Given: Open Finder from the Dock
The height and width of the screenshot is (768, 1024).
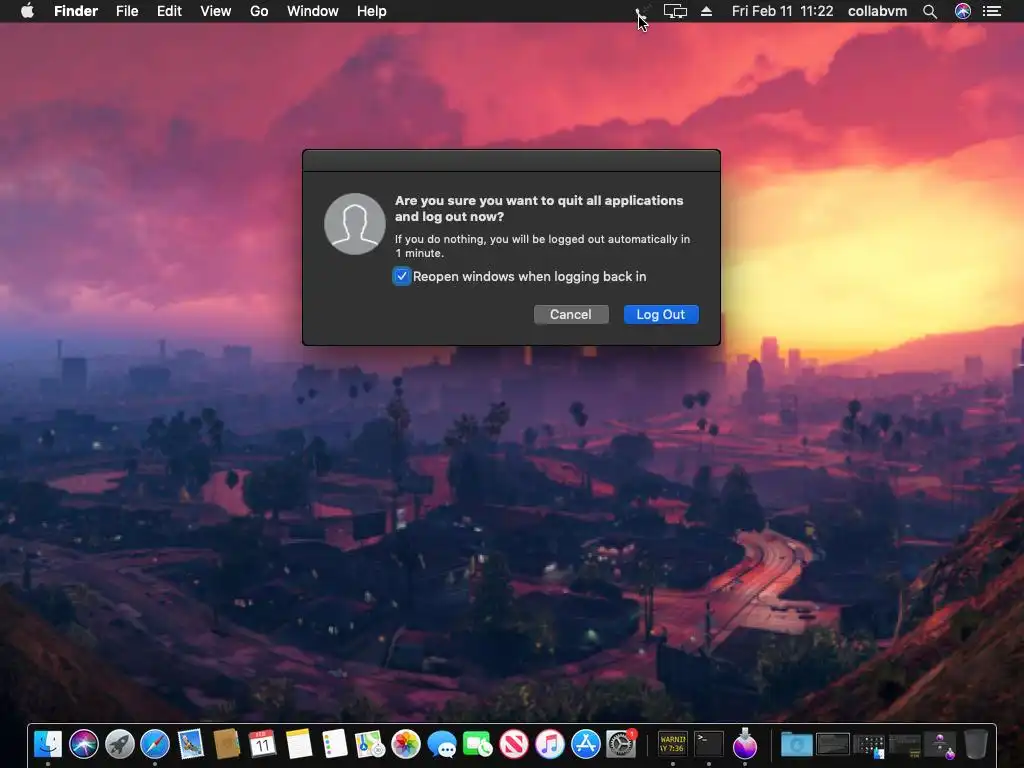Looking at the screenshot, I should click(x=48, y=744).
